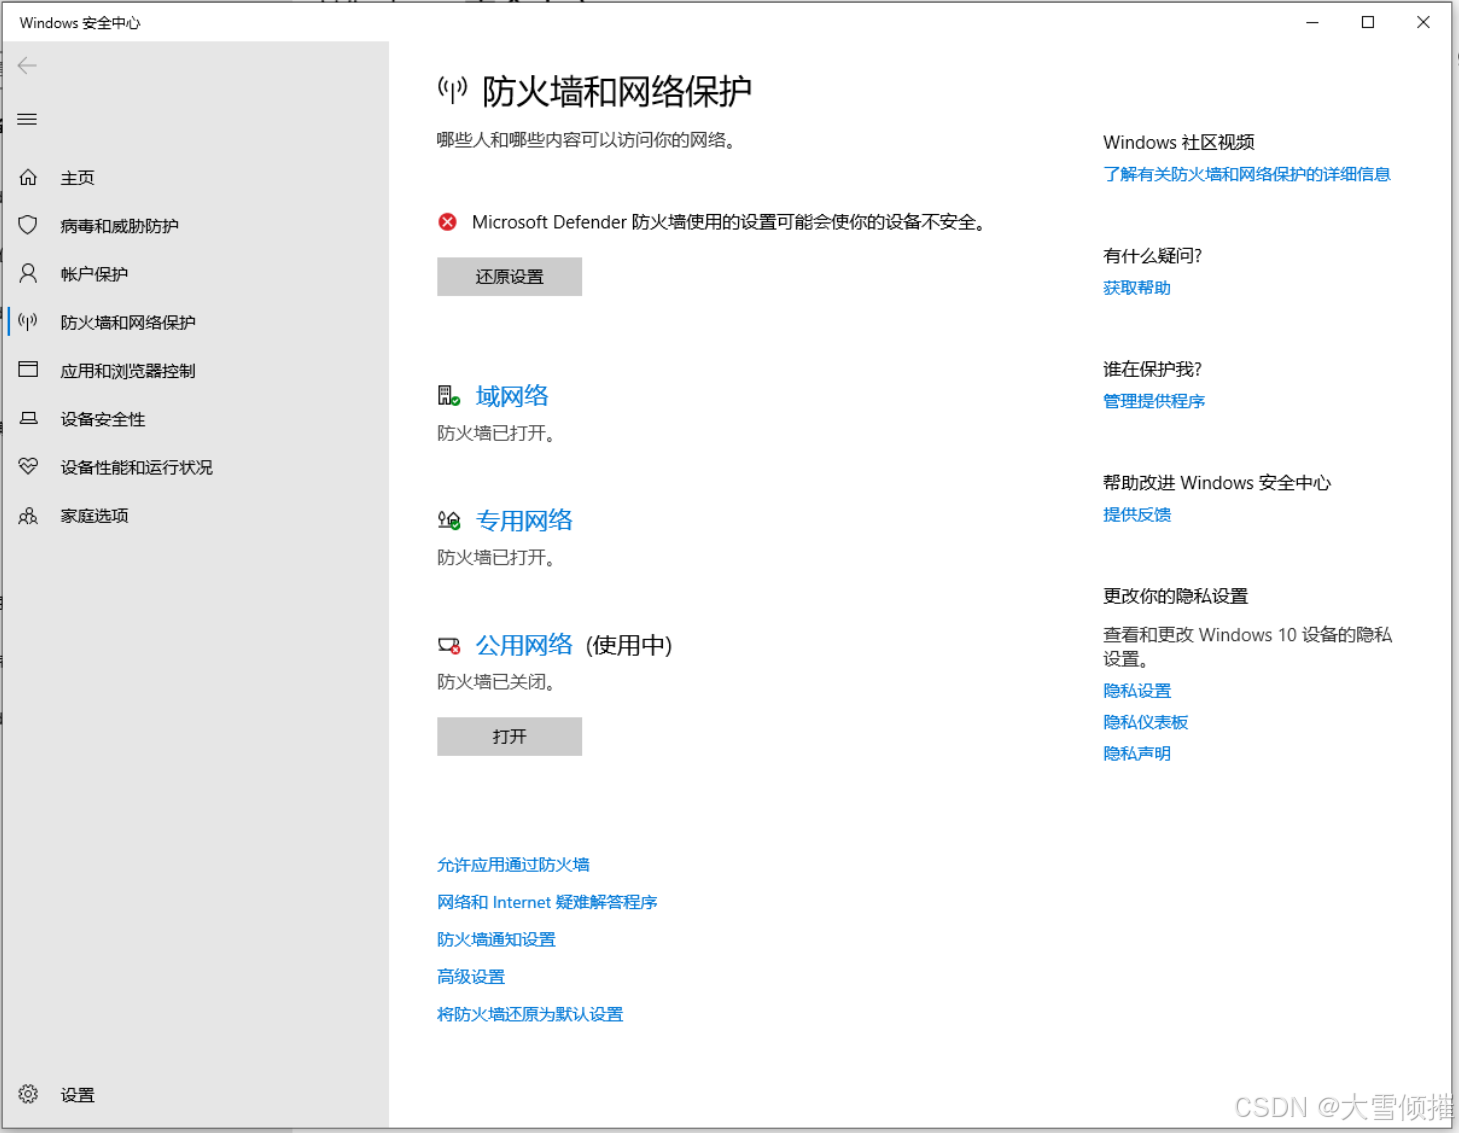Toggle the hamburger navigation menu
1459x1133 pixels.
(27, 119)
